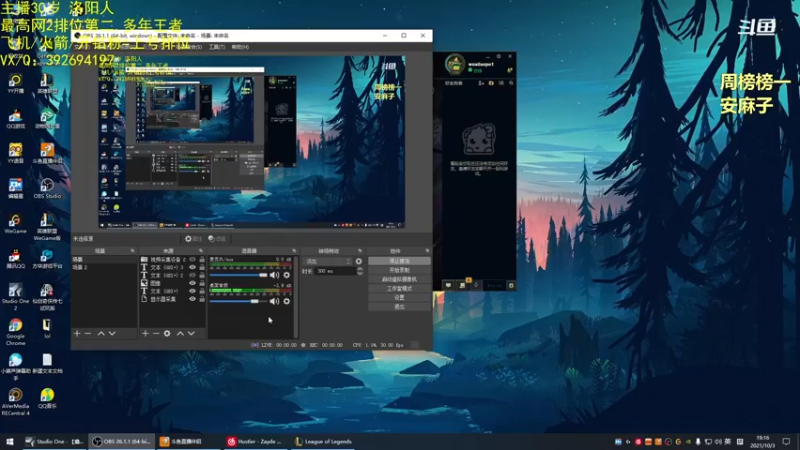Enable 工作室模式 studio mode
The height and width of the screenshot is (450, 800).
399,289
